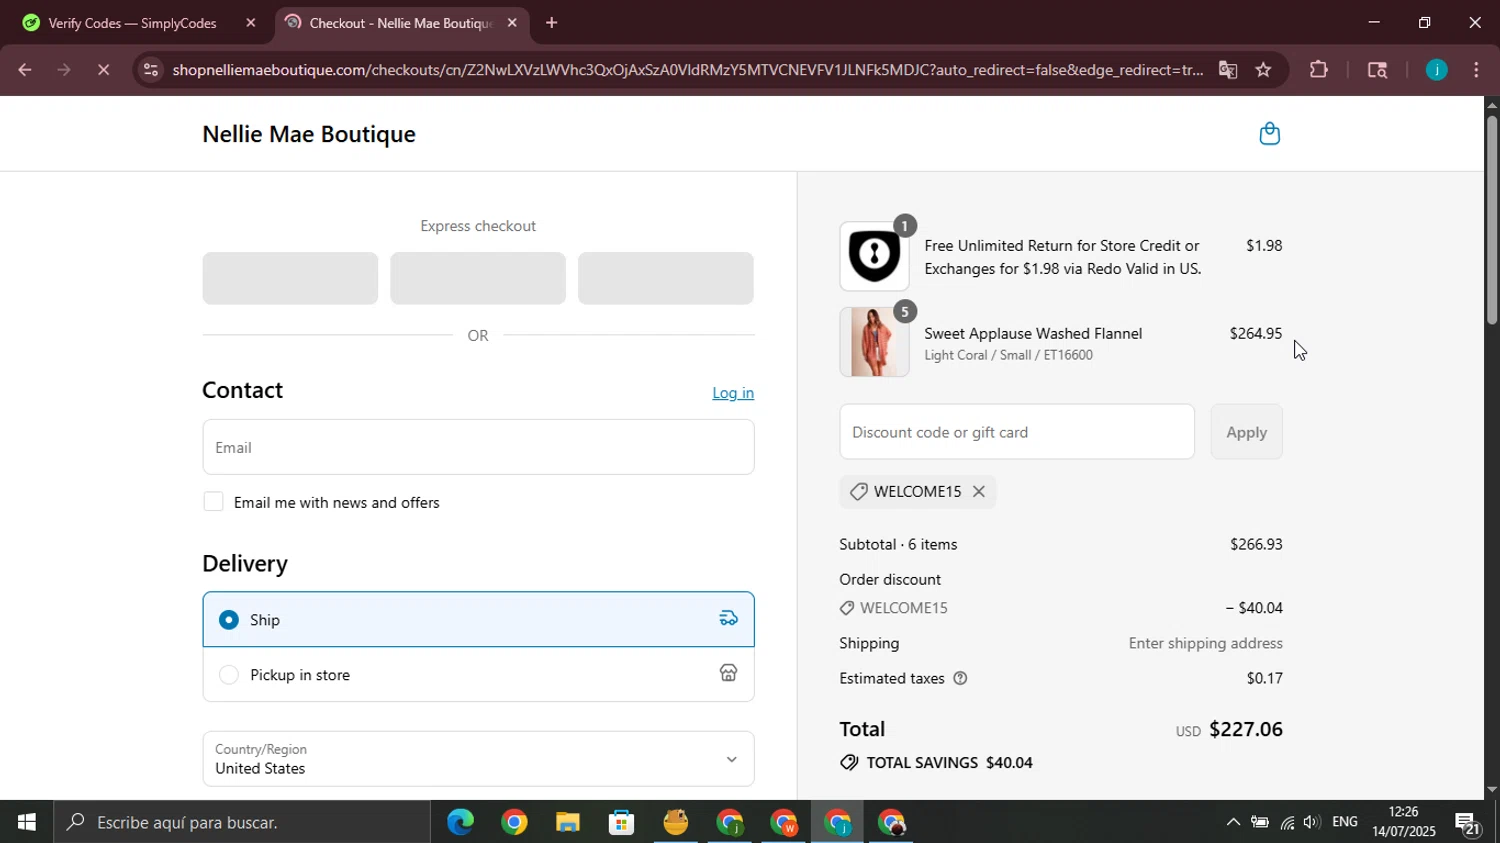This screenshot has width=1500, height=843.
Task: Open the shopping bag cart icon
Action: (x=1269, y=134)
